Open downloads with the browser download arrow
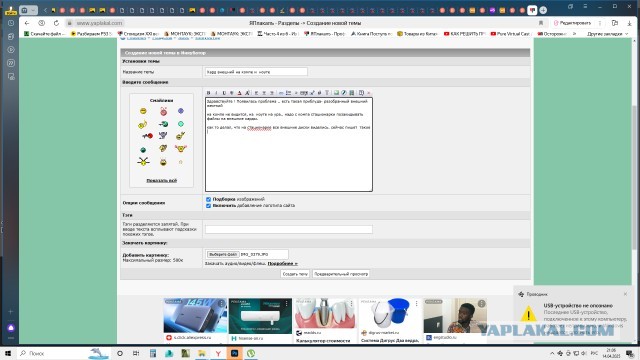This screenshot has height=360, width=640. tap(629, 23)
